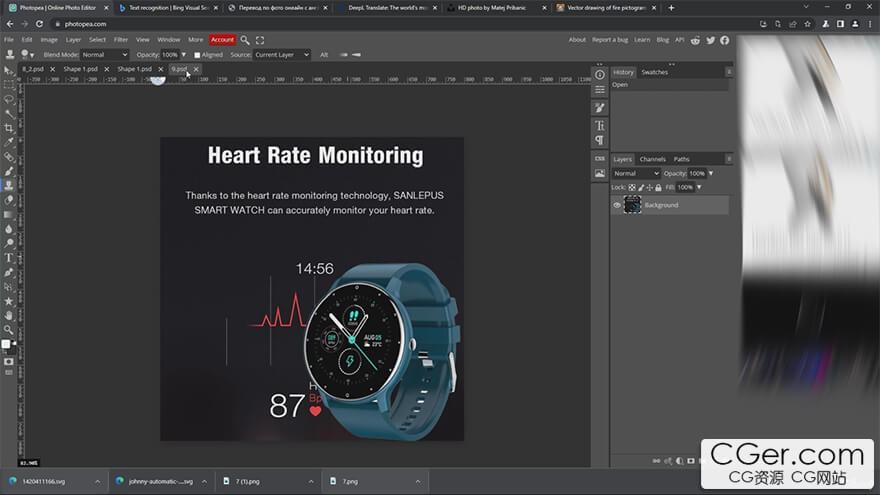Open the Blog link
The width and height of the screenshot is (880, 495).
click(663, 40)
